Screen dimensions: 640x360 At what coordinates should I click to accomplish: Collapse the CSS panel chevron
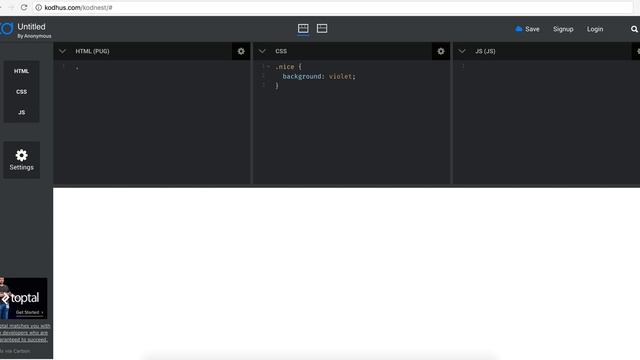262,51
